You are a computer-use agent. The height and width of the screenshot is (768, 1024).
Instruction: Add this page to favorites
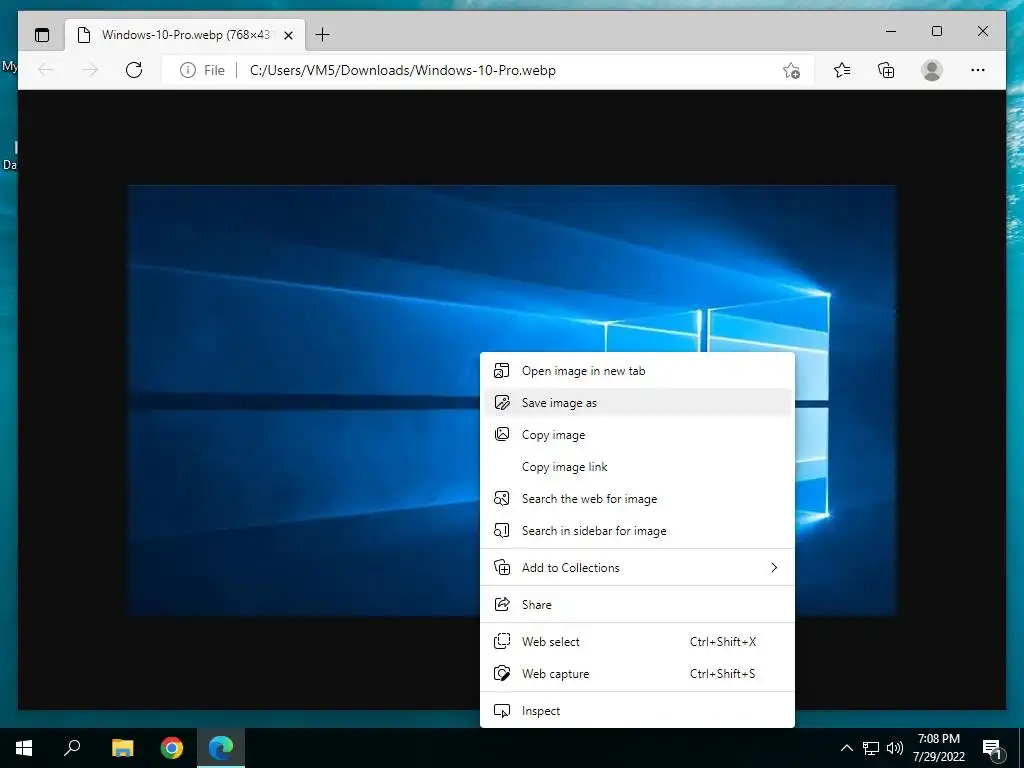coord(792,70)
